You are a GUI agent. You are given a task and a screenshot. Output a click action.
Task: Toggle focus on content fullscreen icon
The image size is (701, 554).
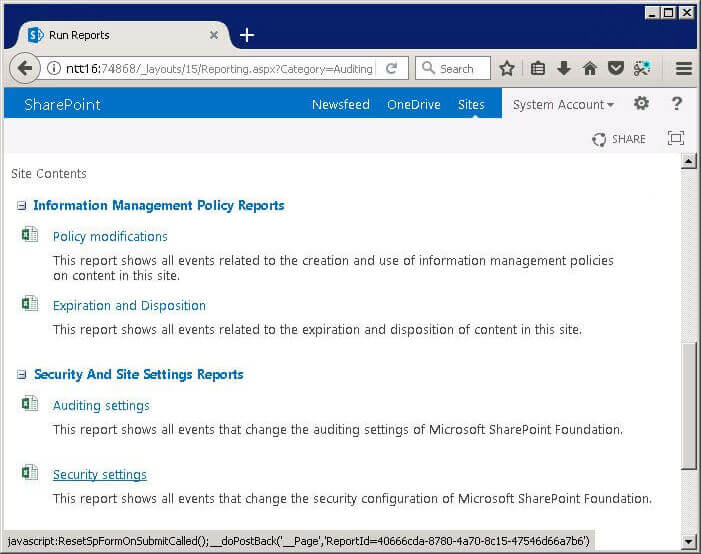click(x=676, y=138)
